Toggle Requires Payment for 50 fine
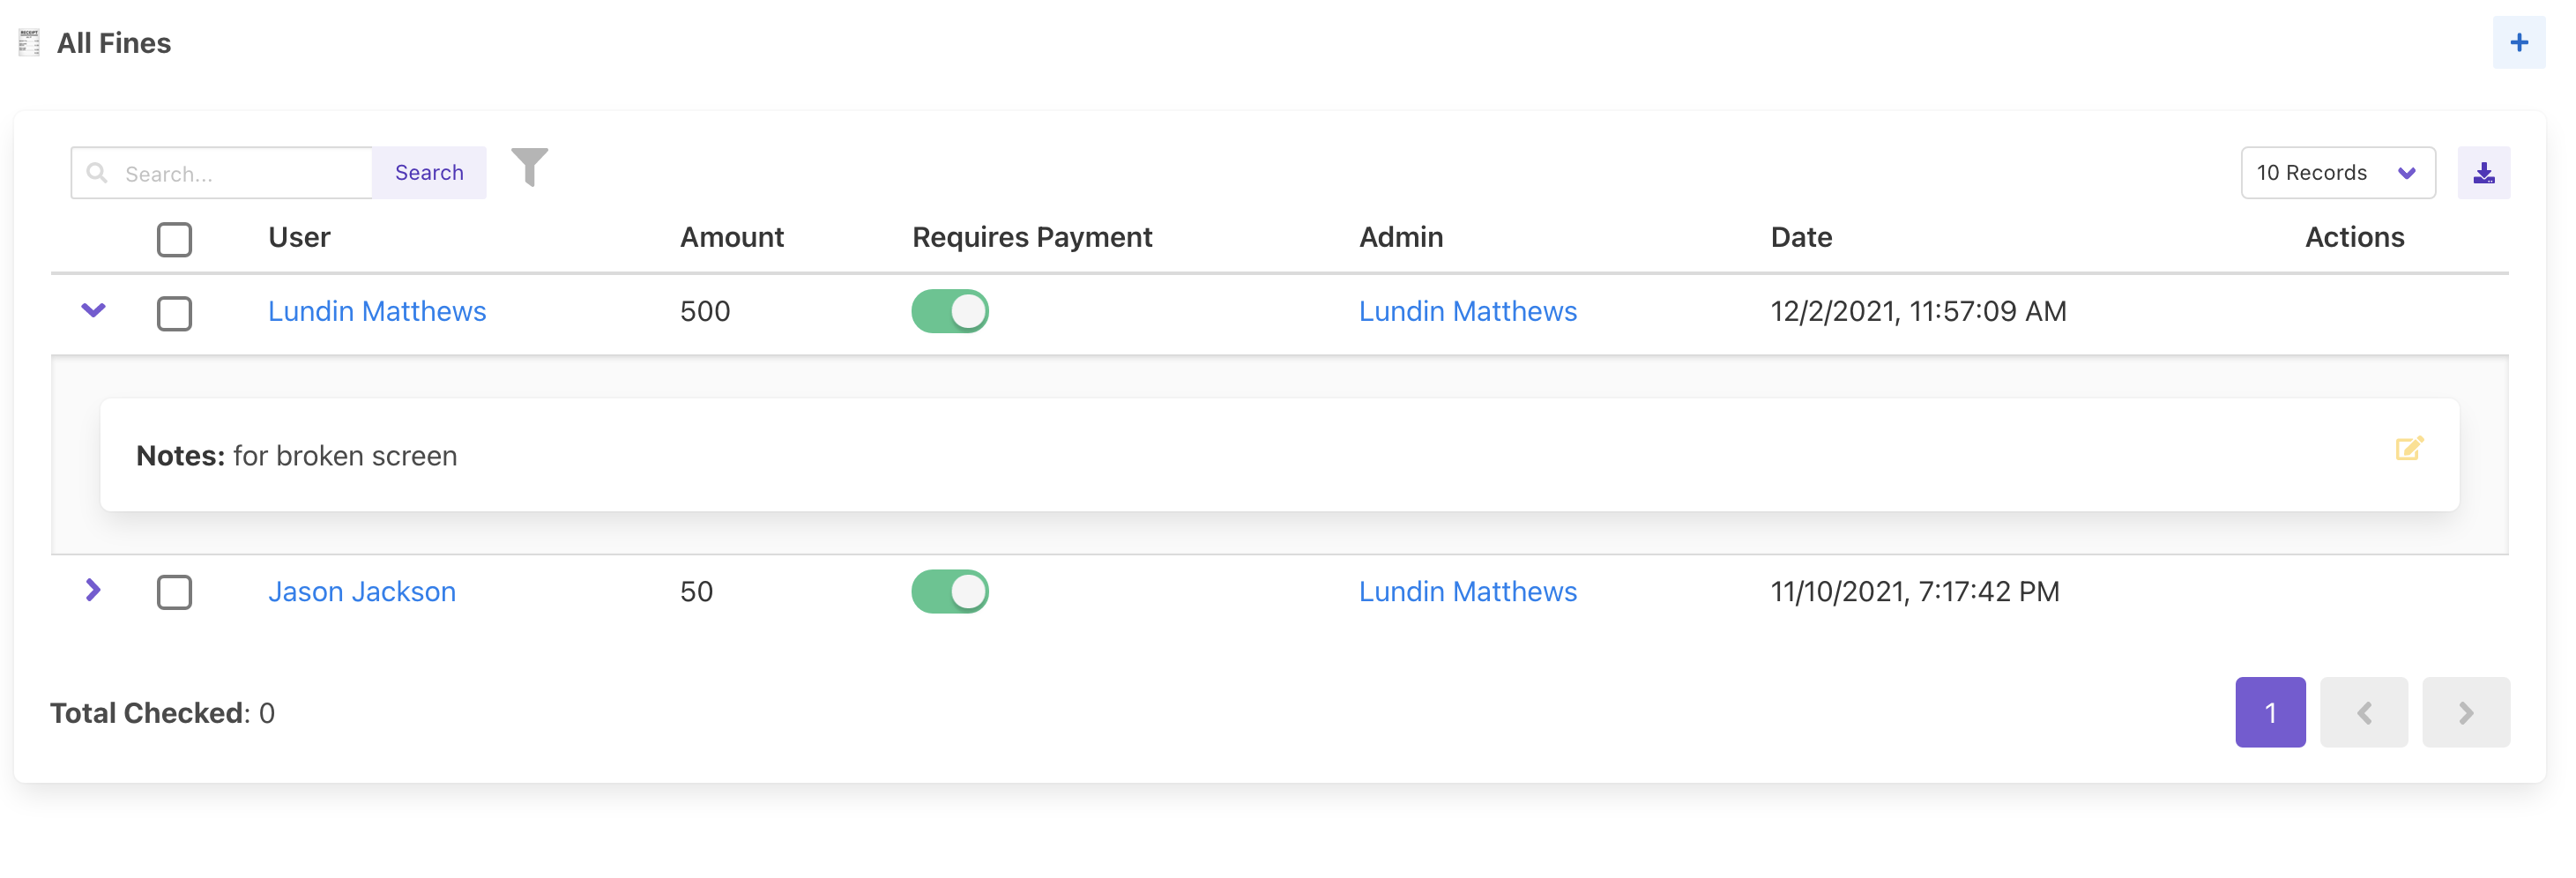This screenshot has width=2576, height=878. [949, 591]
